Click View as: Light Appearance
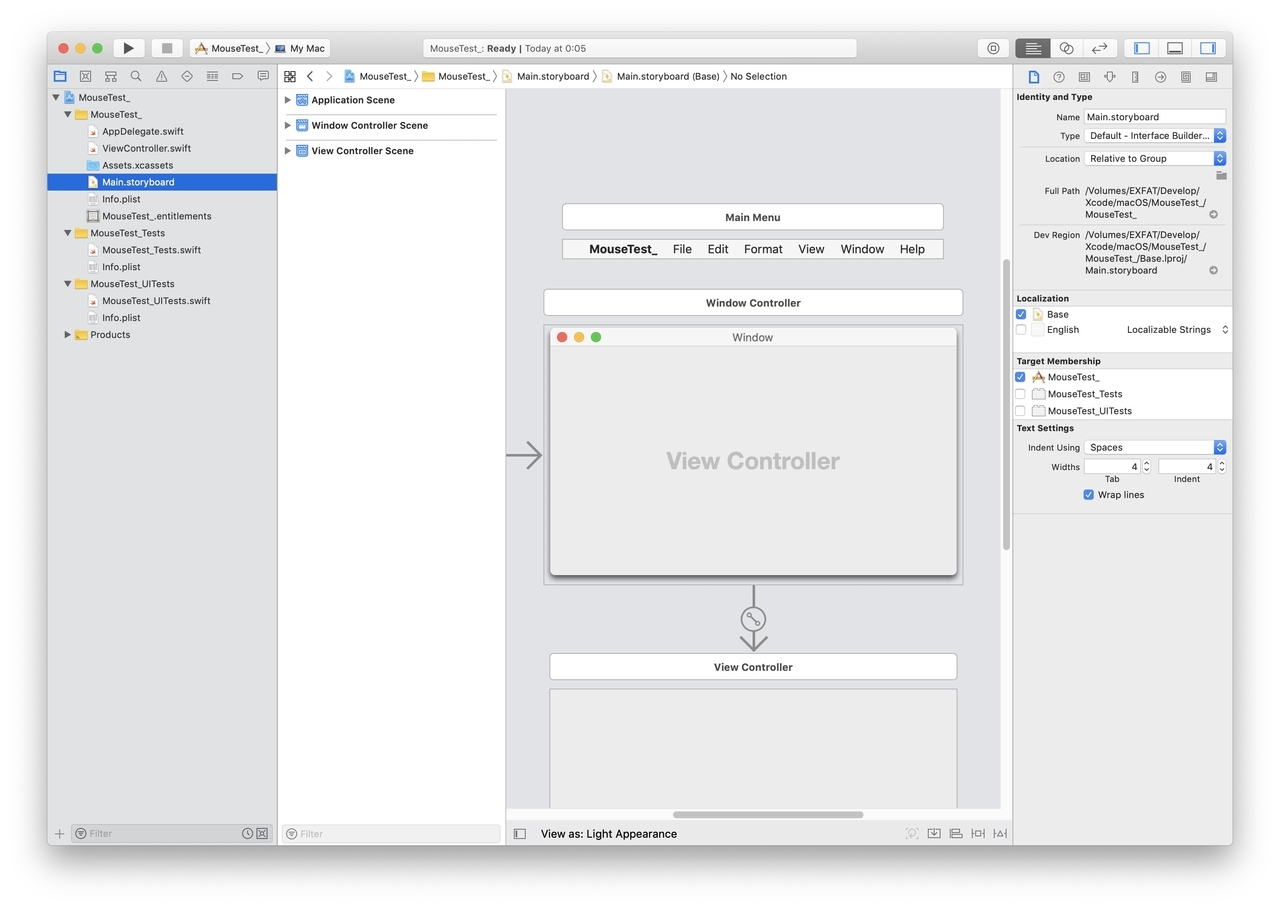The width and height of the screenshot is (1280, 908). coord(609,834)
